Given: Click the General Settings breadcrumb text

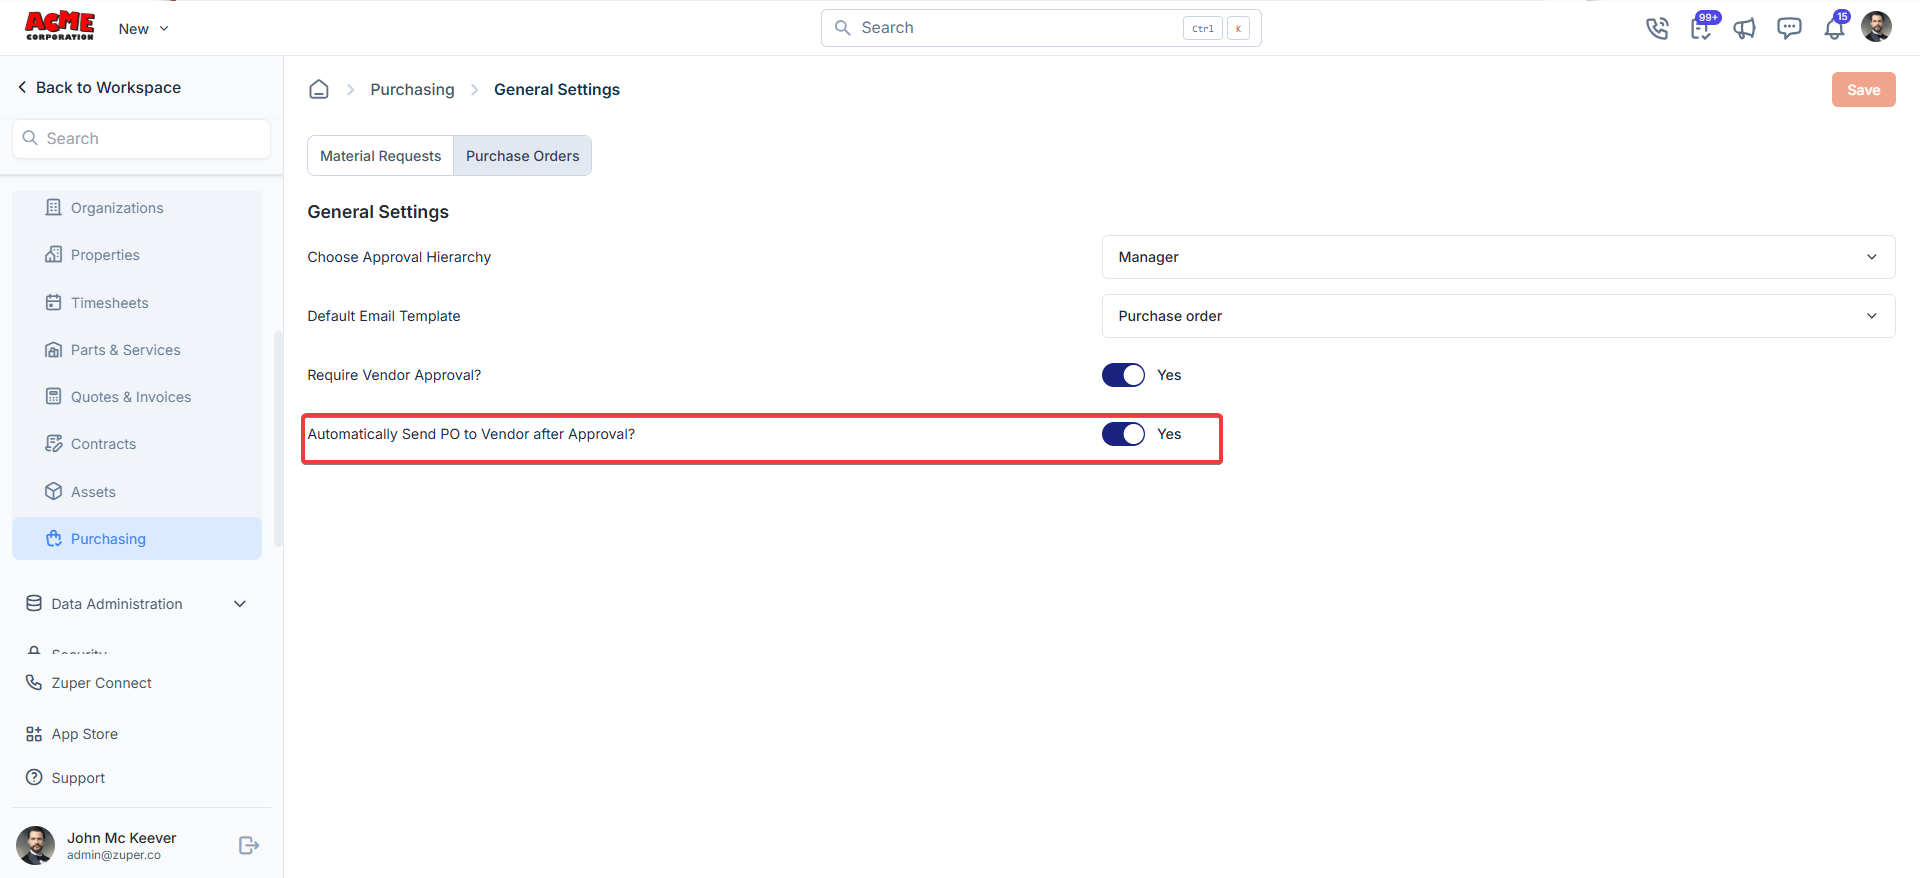Looking at the screenshot, I should (557, 89).
